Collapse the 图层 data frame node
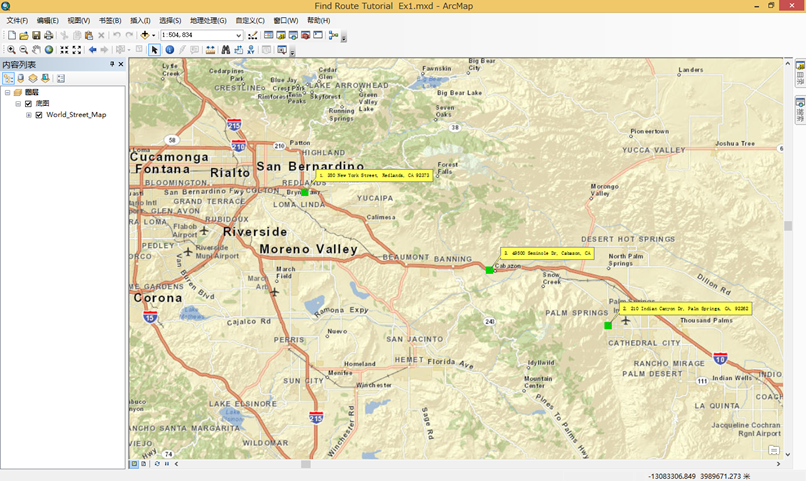Image resolution: width=806 pixels, height=481 pixels. (x=7, y=92)
